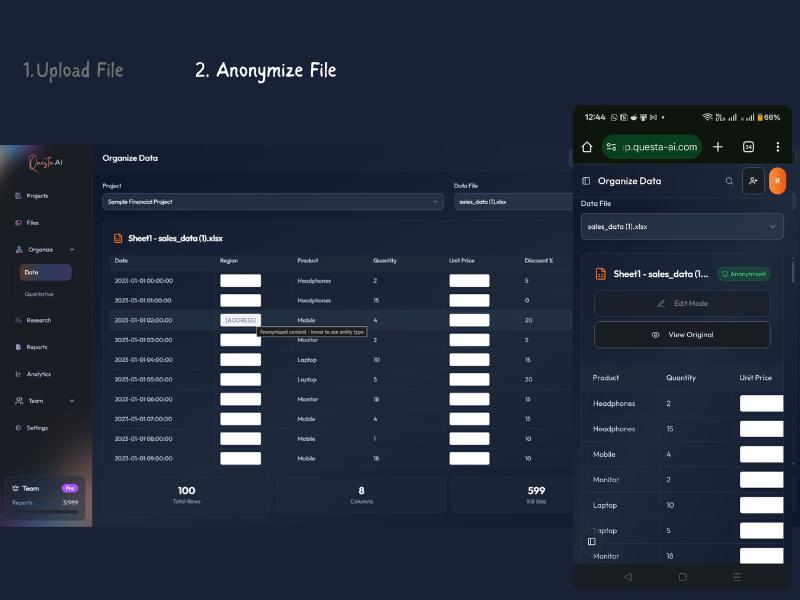The image size is (800, 600).
Task: Toggle sidebar icon left of Organize Data title
Action: coord(586,181)
